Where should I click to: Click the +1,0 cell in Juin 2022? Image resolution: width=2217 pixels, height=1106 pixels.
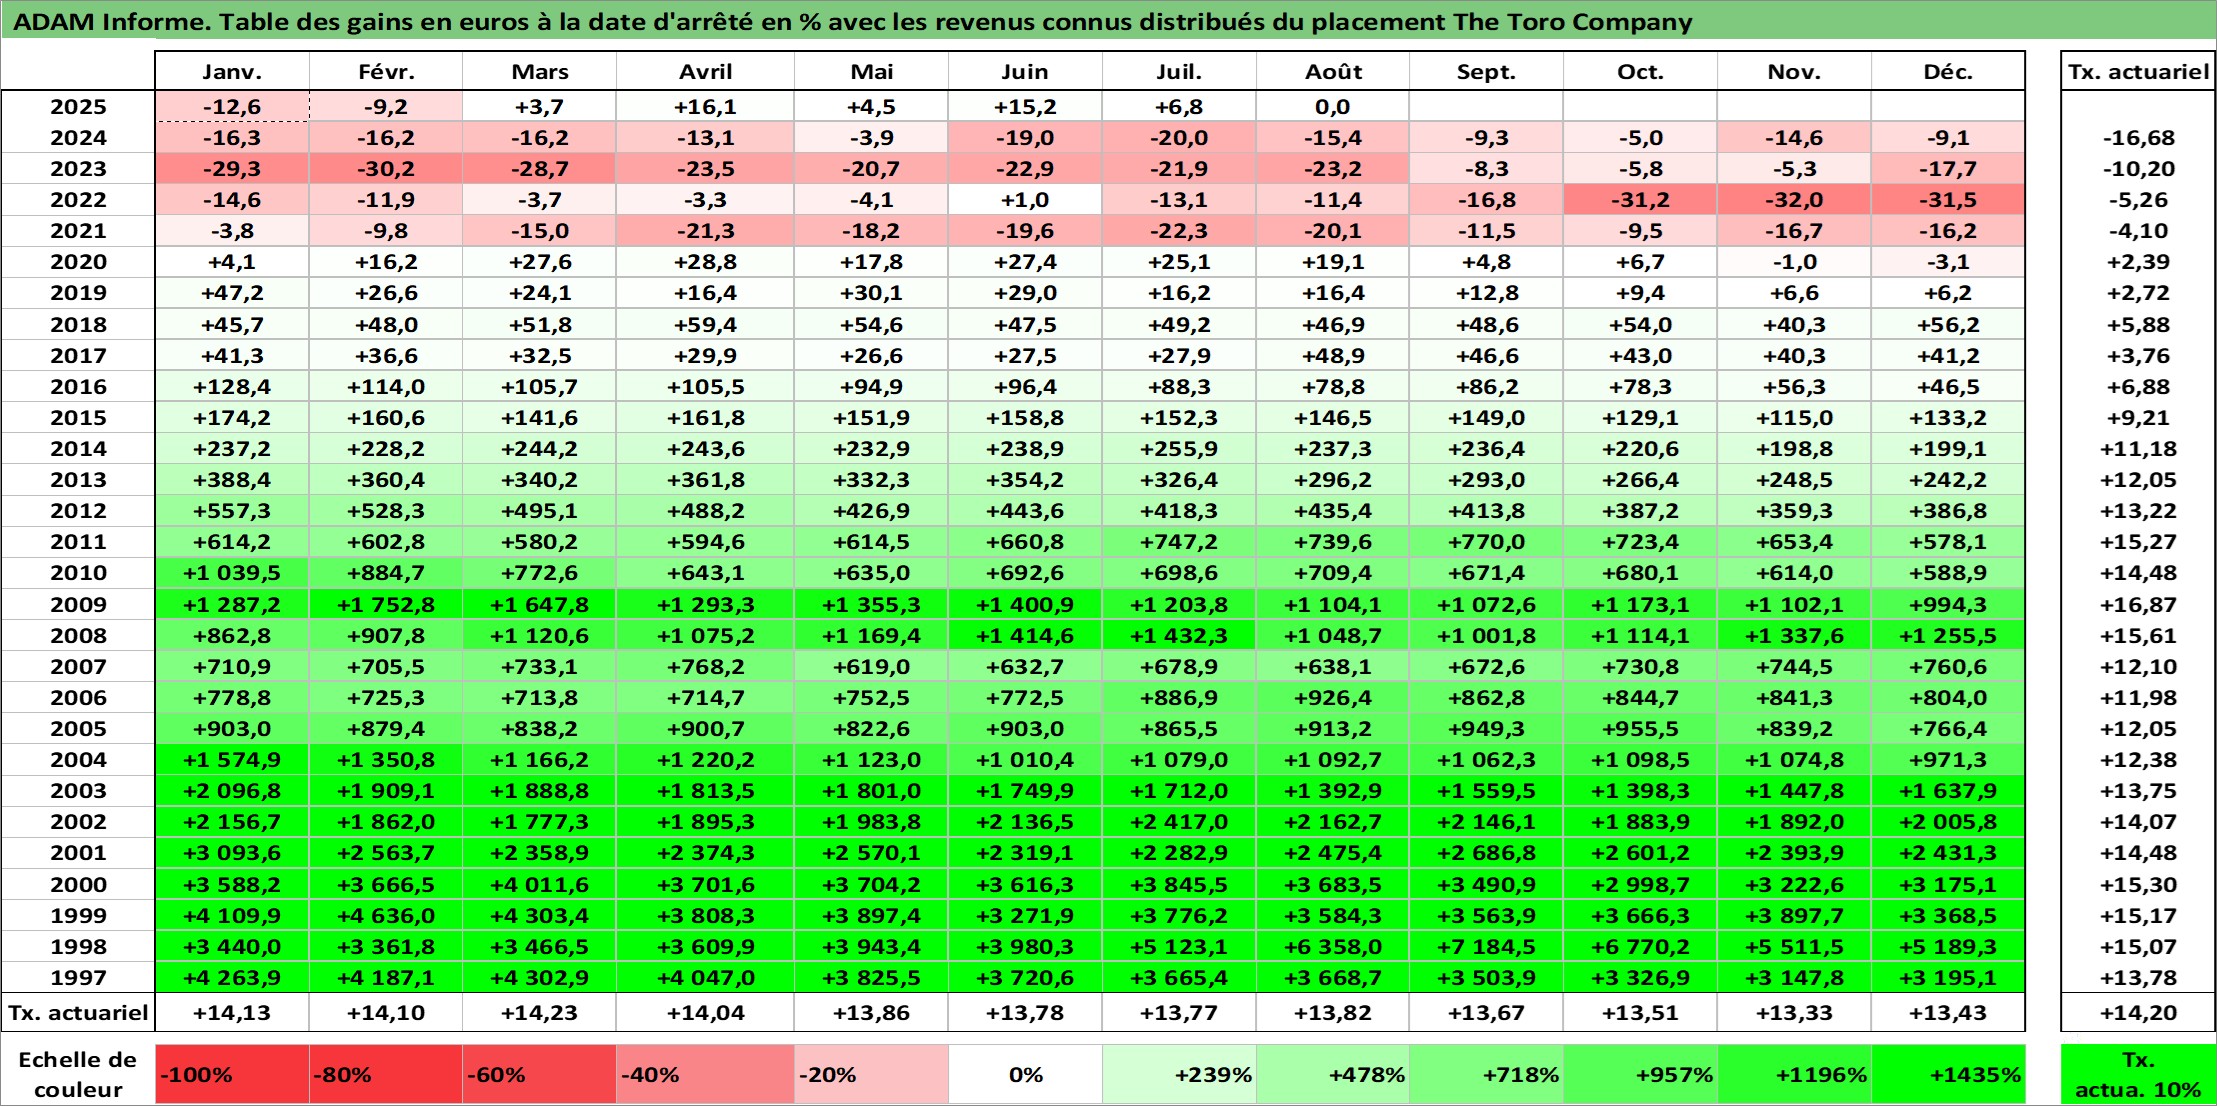[x=1026, y=200]
